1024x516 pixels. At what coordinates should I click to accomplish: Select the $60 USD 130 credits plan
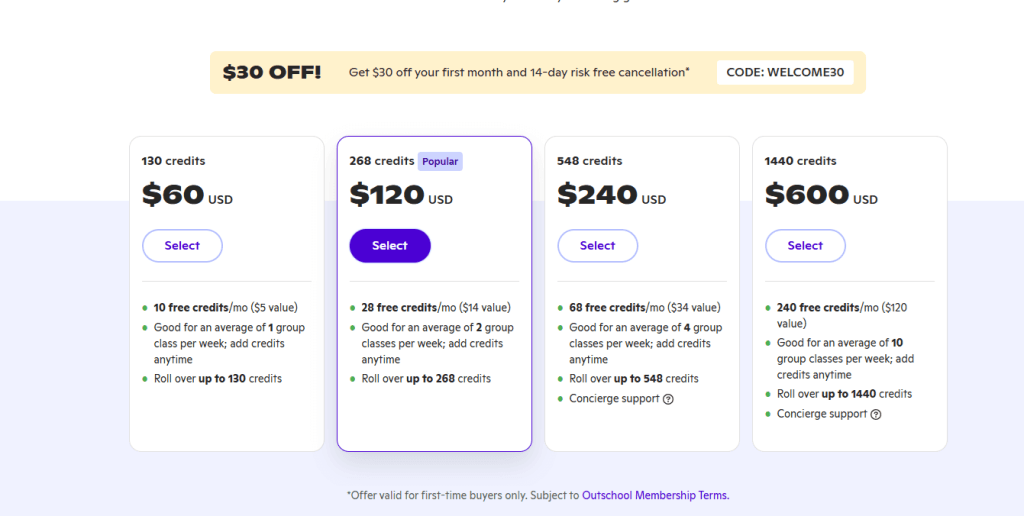[182, 246]
